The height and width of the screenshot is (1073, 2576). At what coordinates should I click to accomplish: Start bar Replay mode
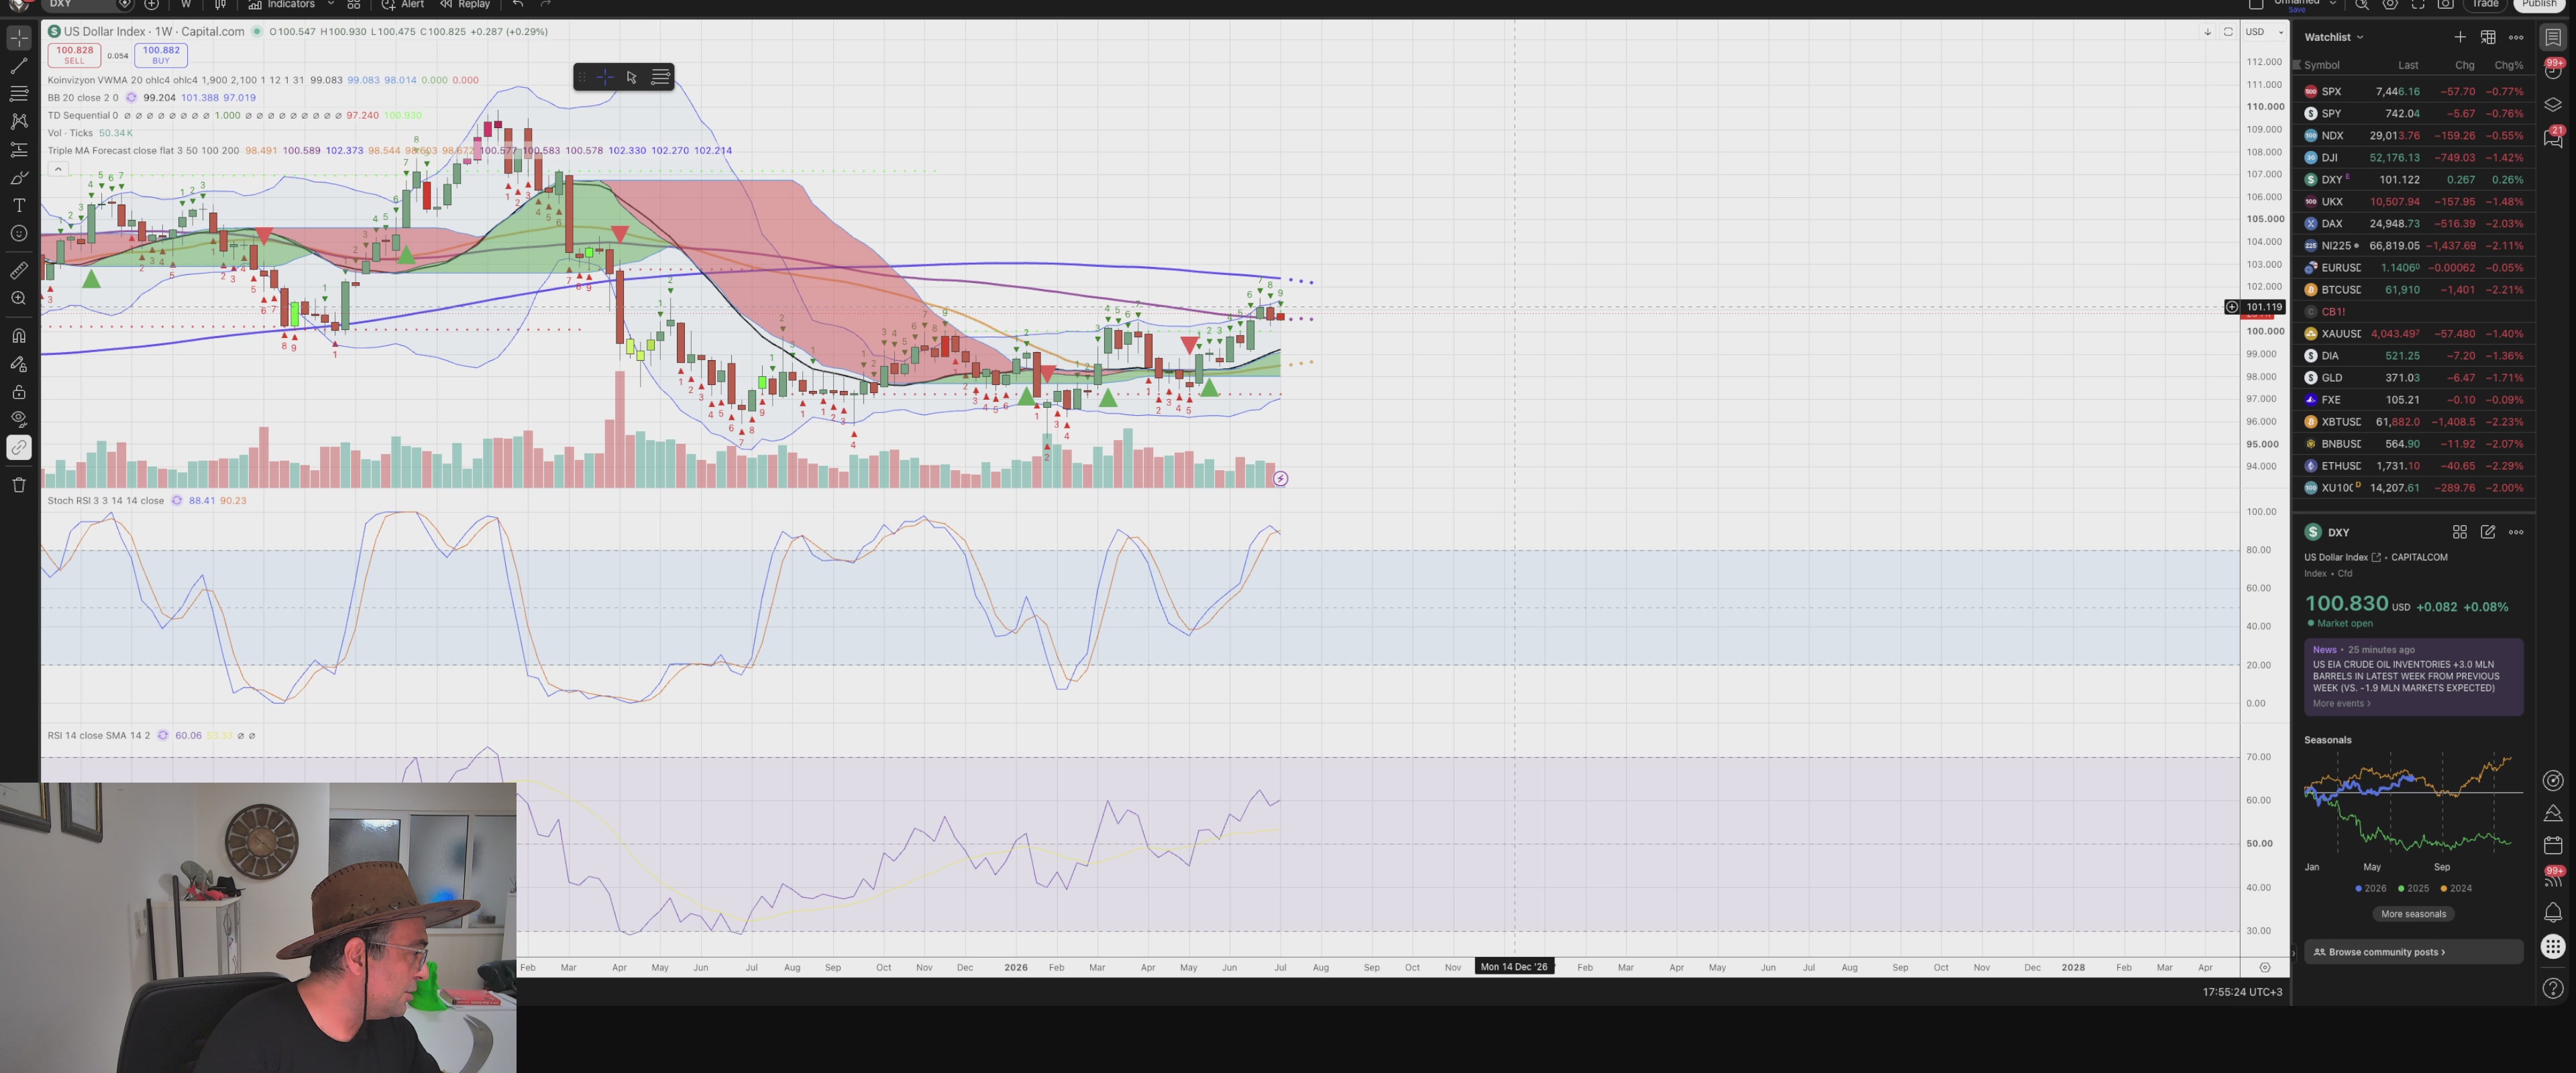tap(465, 5)
